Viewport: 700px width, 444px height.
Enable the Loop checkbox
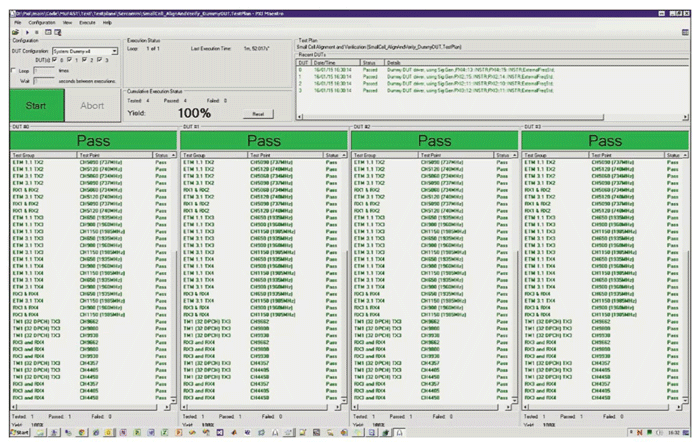13,71
